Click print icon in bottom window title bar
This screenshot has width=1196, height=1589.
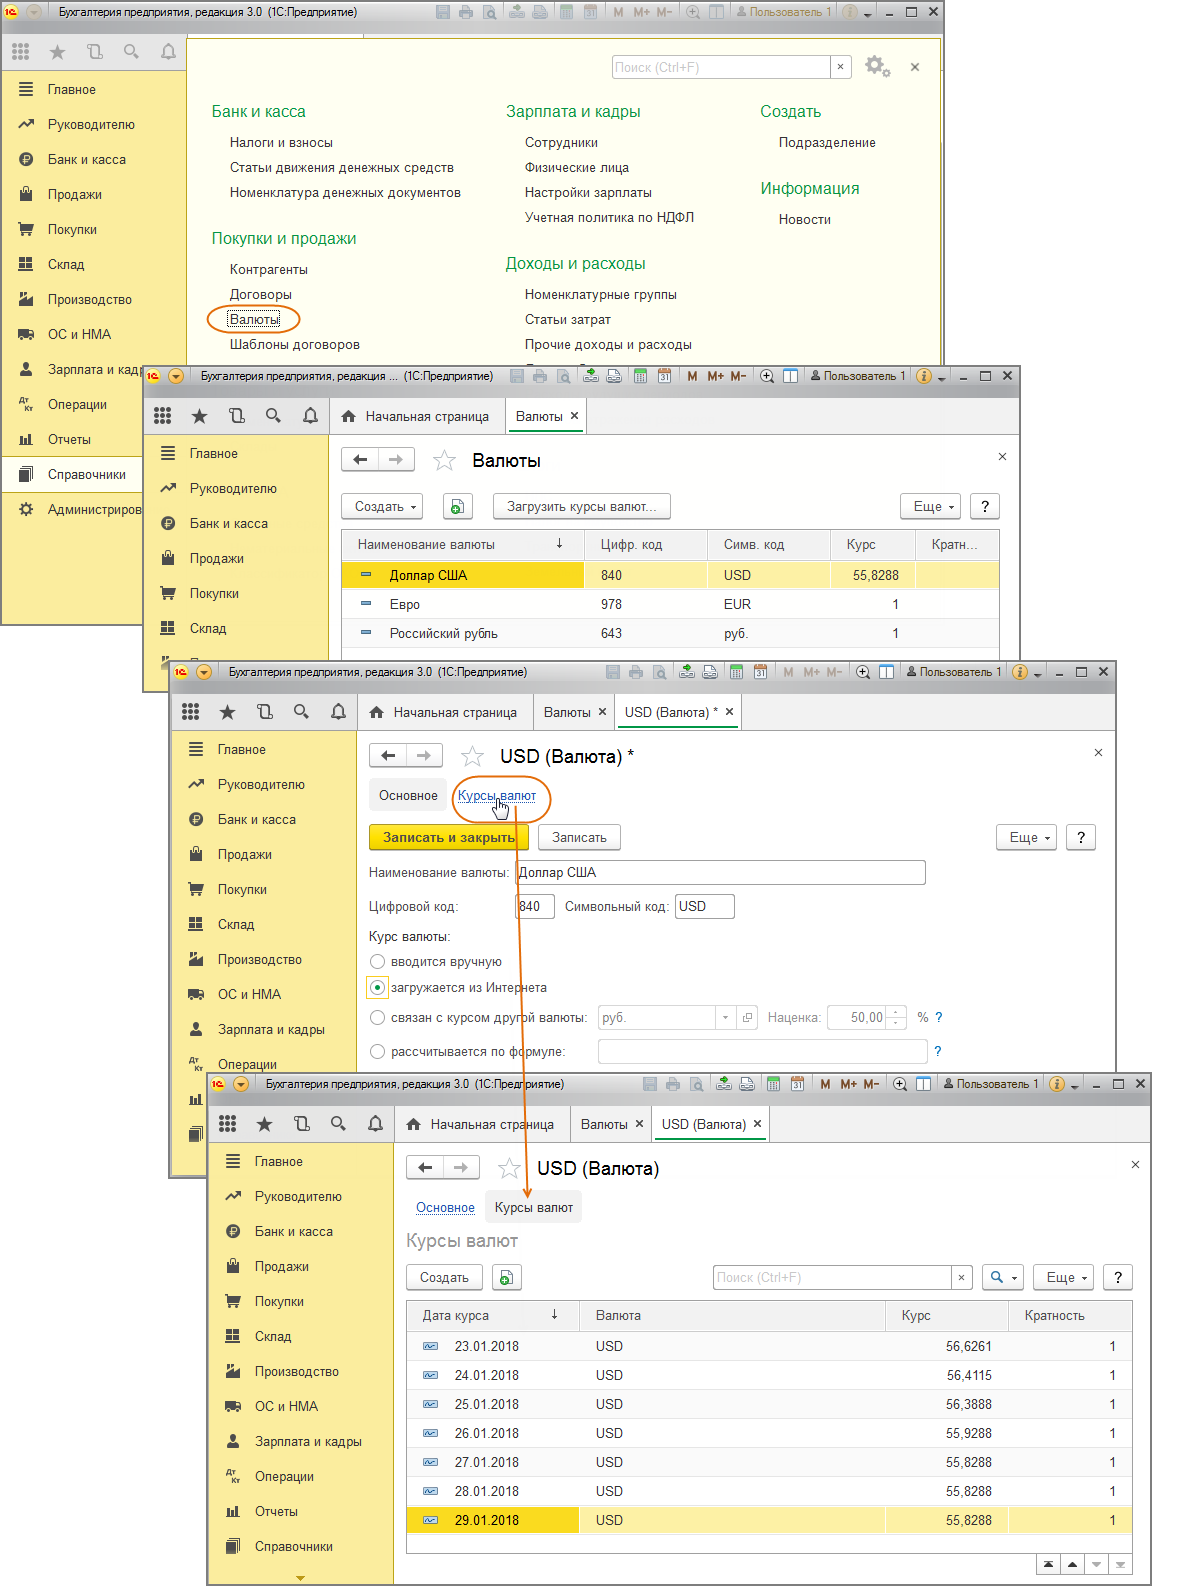pyautogui.click(x=673, y=1084)
